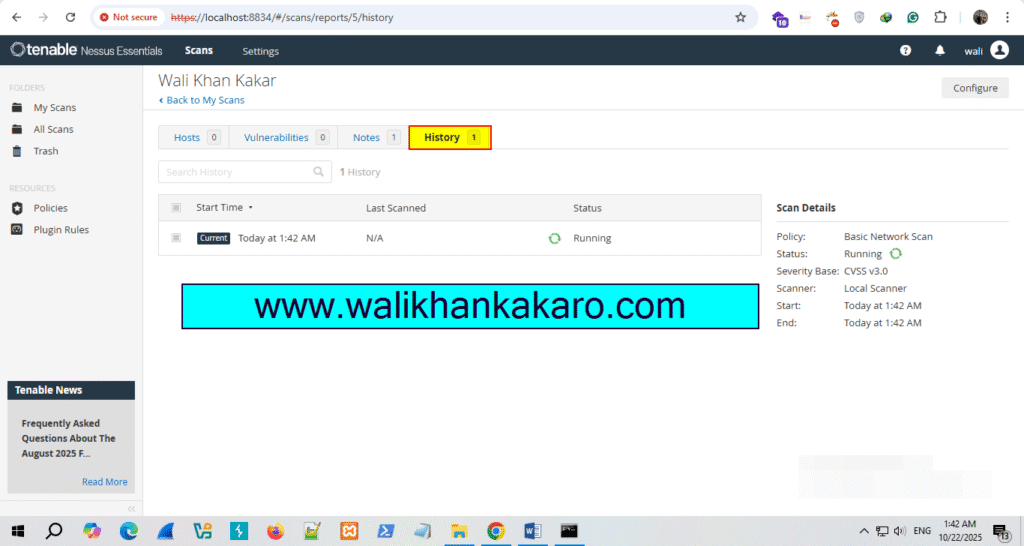This screenshot has height=546, width=1024.
Task: Click the All Scans folder icon
Action: tap(17, 129)
